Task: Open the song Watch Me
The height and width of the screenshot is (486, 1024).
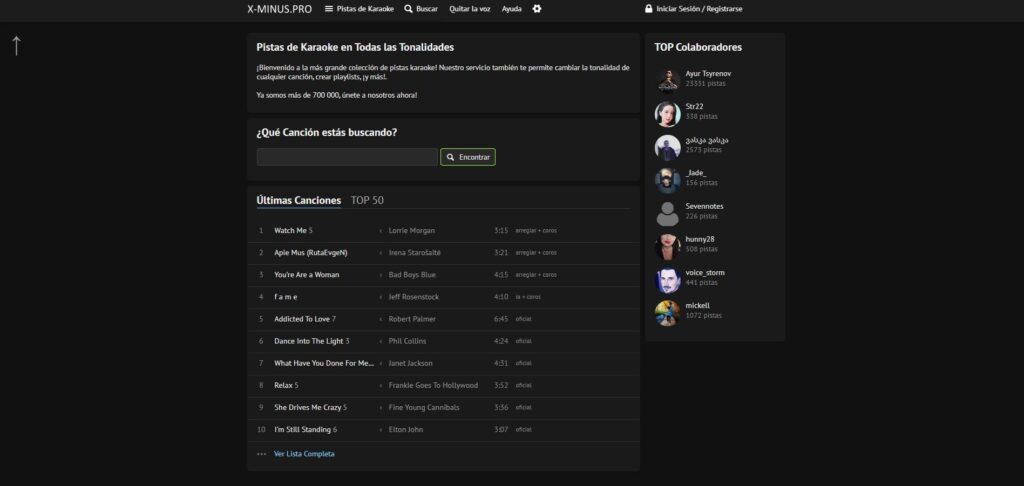Action: point(290,231)
